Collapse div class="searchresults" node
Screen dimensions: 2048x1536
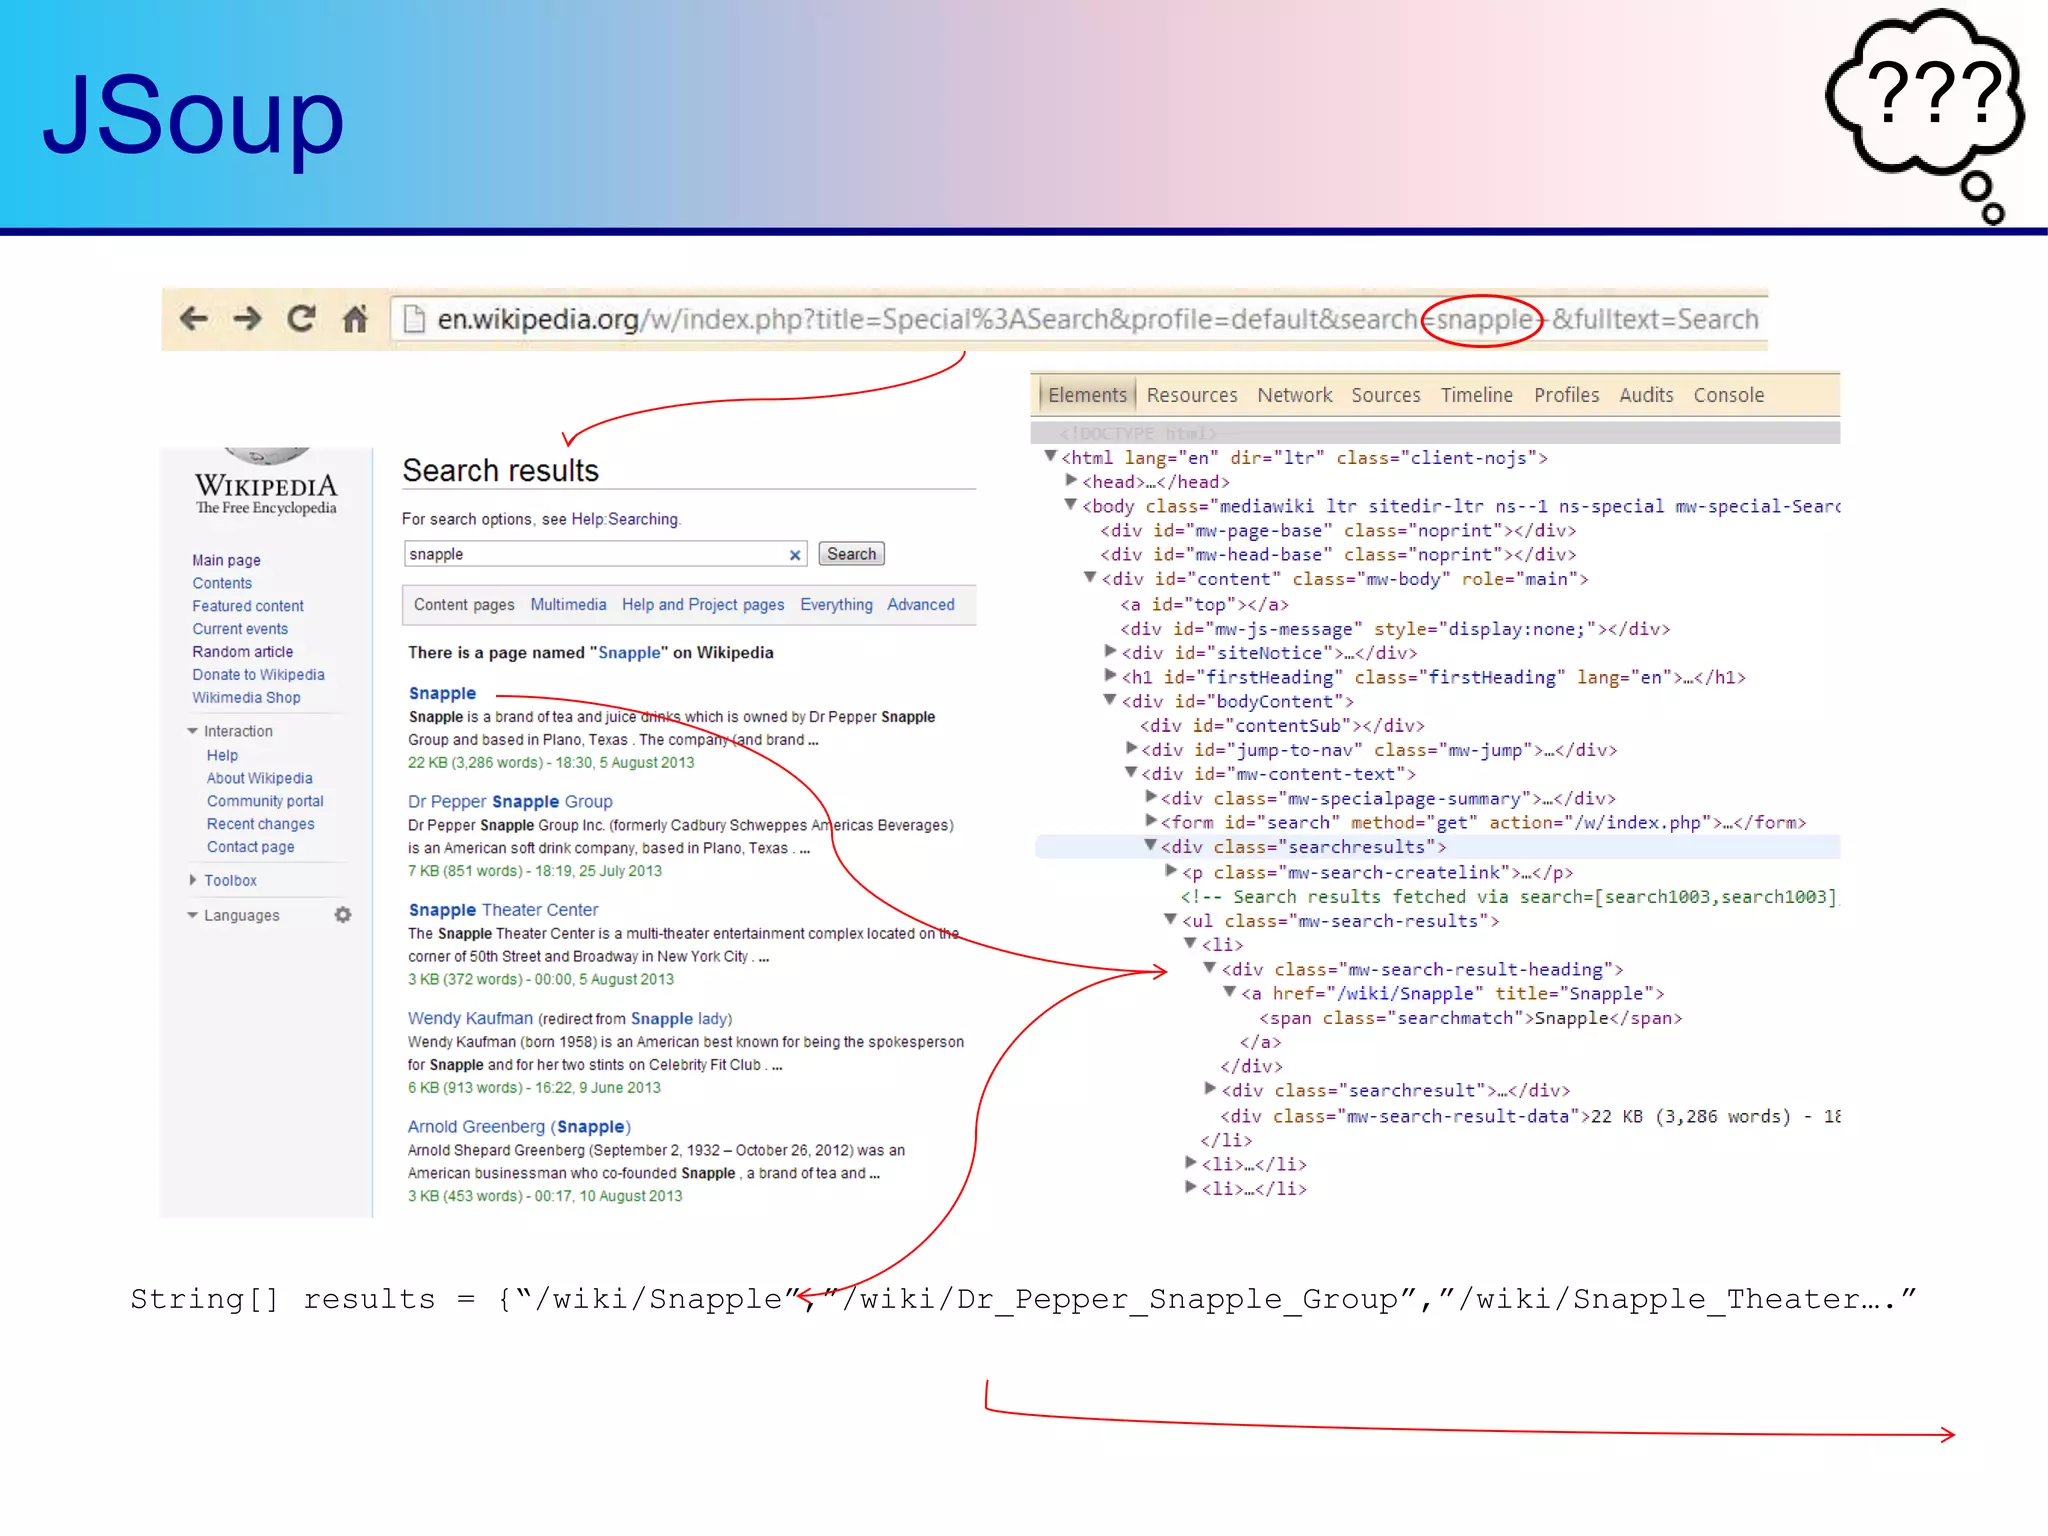(1150, 845)
